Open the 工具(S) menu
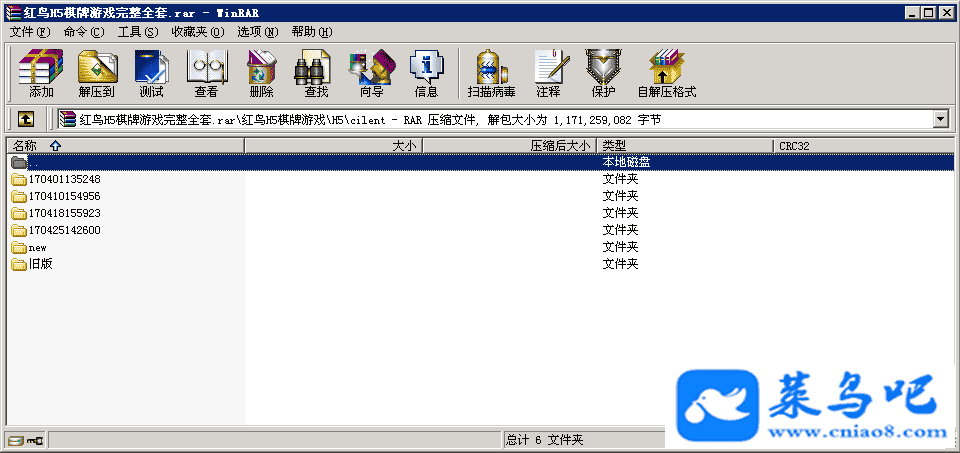 pos(138,32)
